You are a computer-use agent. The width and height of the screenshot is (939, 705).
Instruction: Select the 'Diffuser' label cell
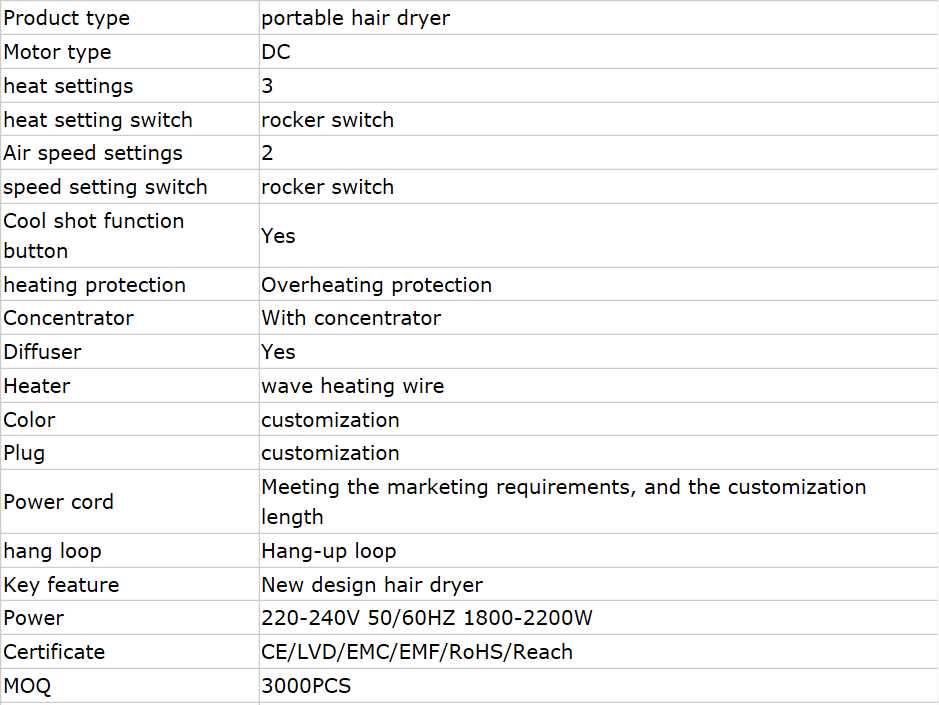pos(42,352)
